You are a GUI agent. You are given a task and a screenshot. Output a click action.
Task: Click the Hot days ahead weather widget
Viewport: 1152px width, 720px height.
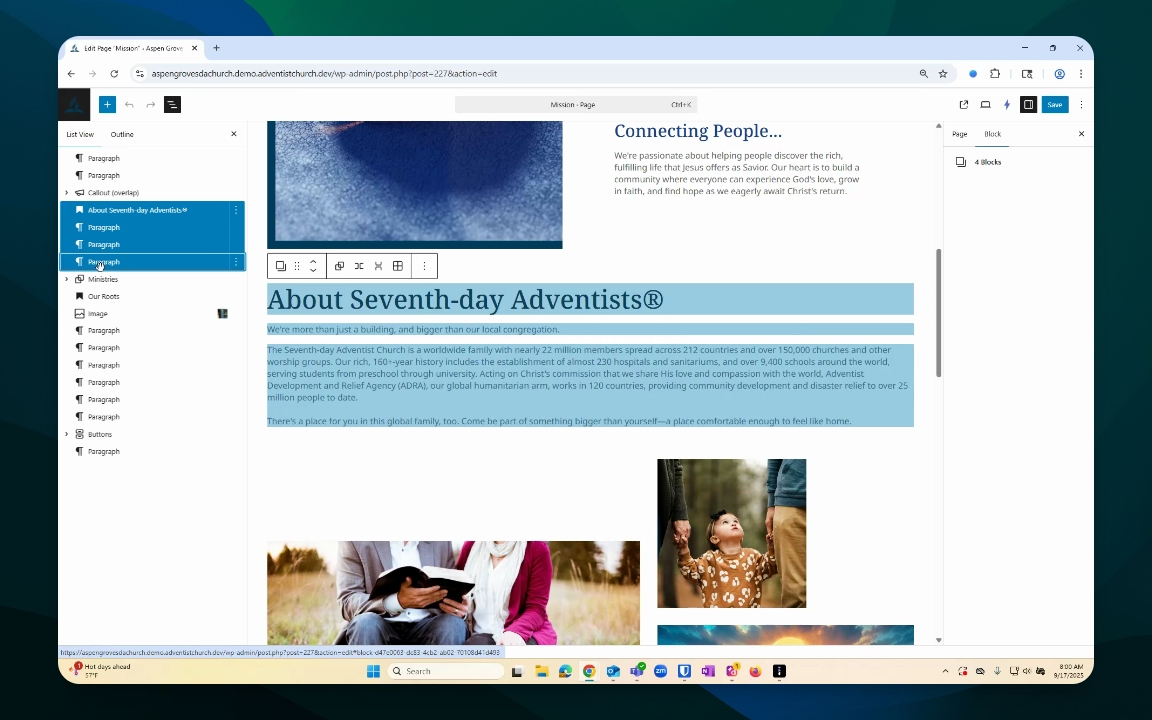[101, 670]
